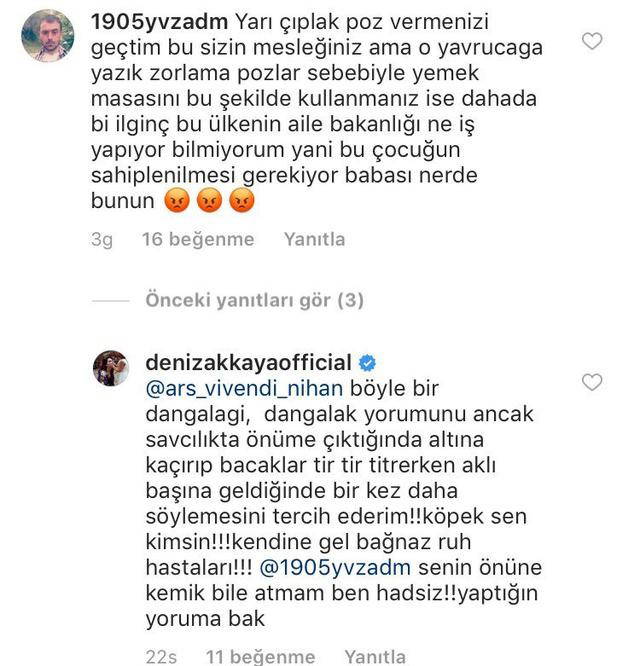Viewport: 640px width, 666px height.
Task: Click the 3g timestamp on first comment
Action: [102, 240]
